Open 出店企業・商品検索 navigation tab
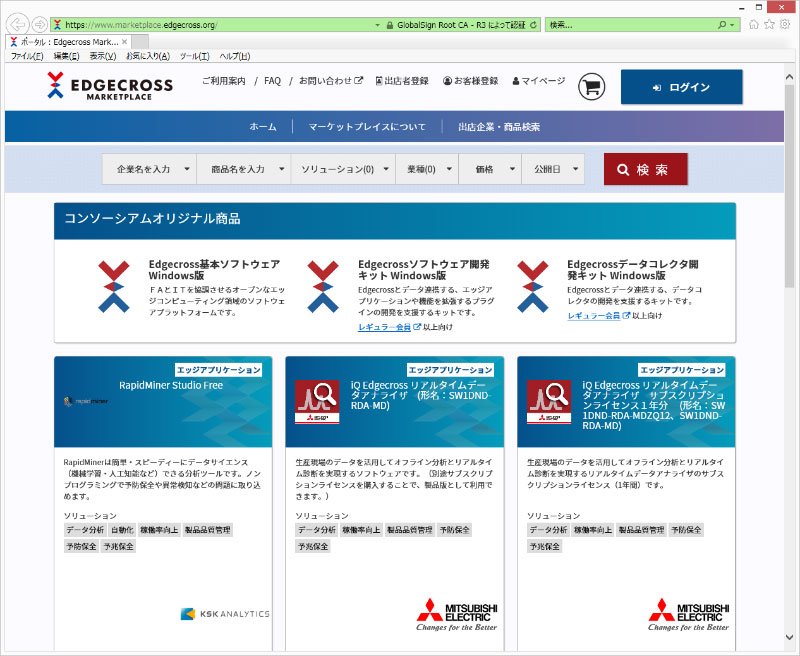The width and height of the screenshot is (800, 656). (x=498, y=127)
